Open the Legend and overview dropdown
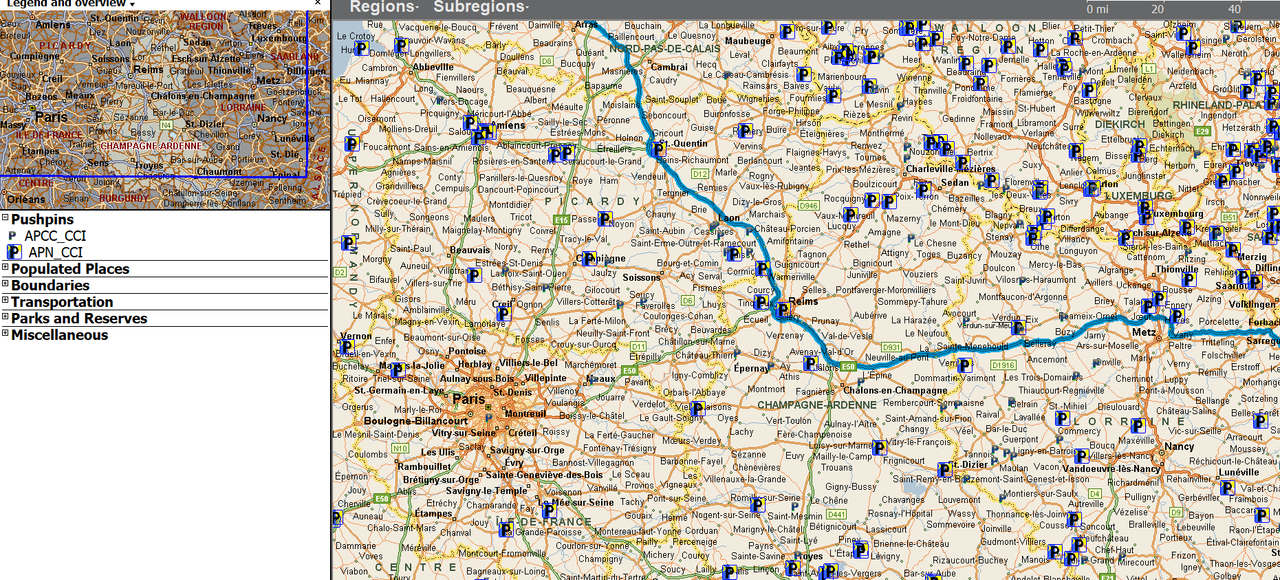The width and height of the screenshot is (1280, 580). point(71,4)
